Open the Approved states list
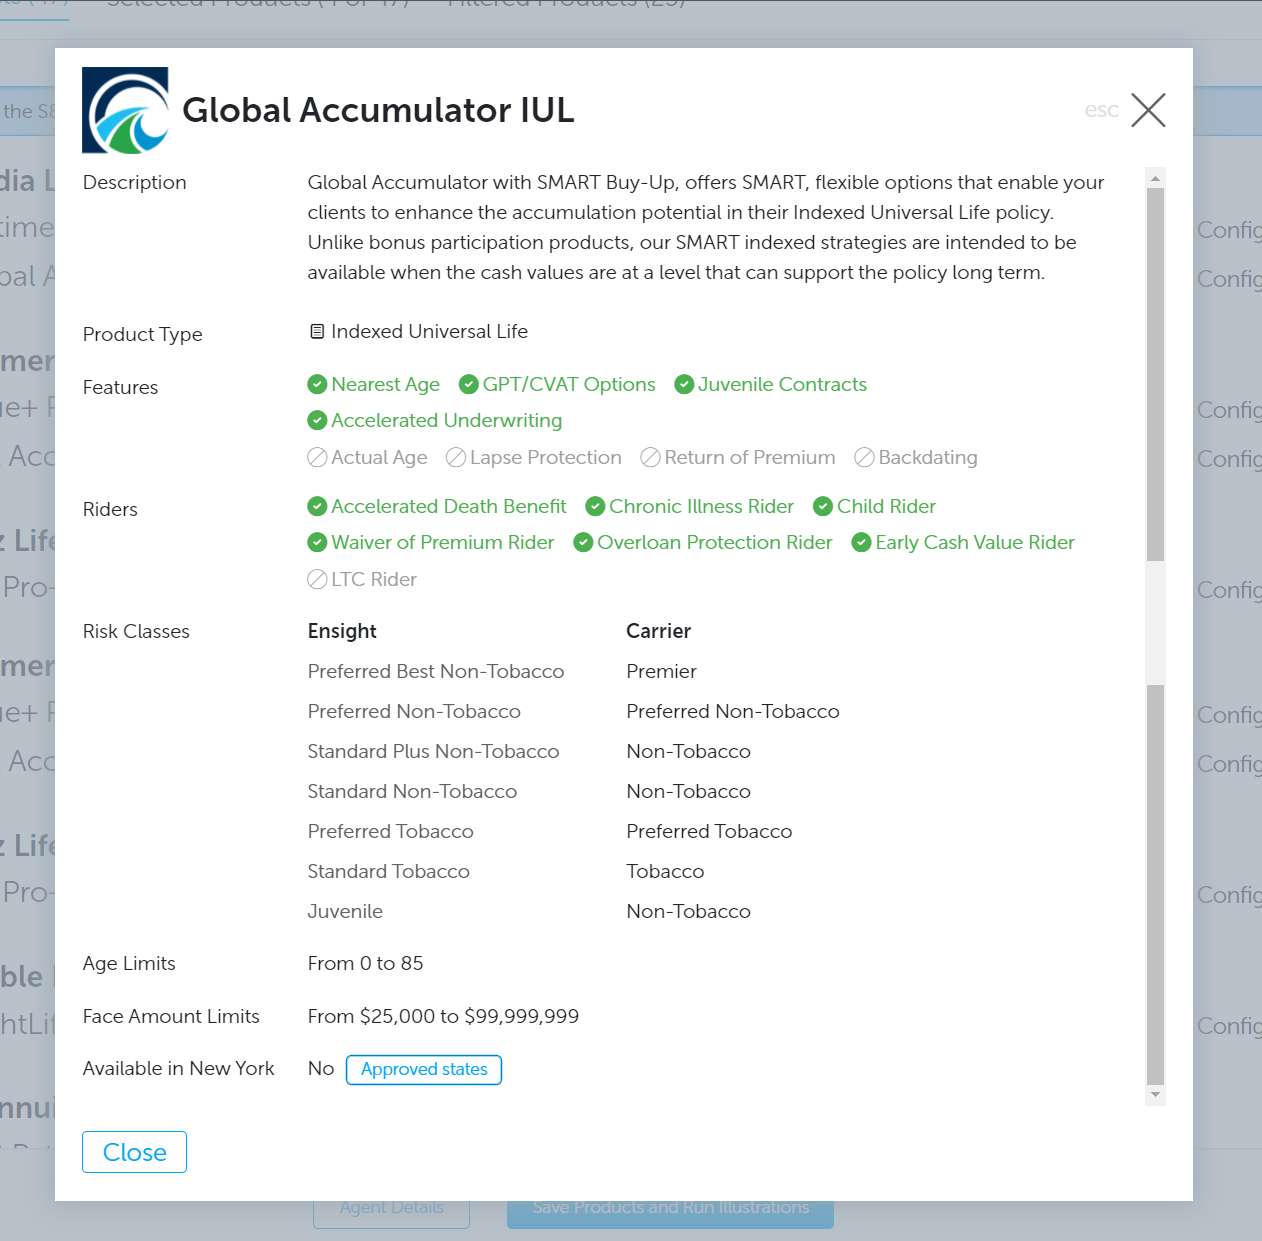 (424, 1069)
